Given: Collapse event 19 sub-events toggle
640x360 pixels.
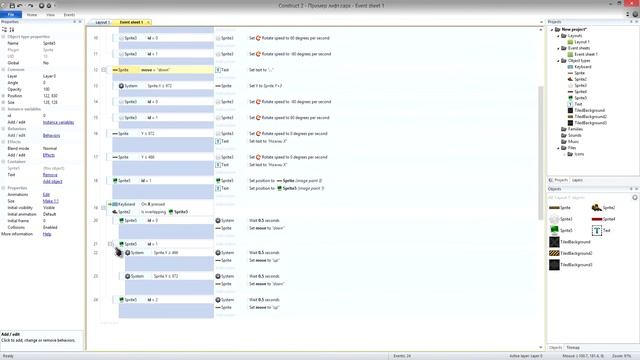Looking at the screenshot, I should (x=104, y=208).
